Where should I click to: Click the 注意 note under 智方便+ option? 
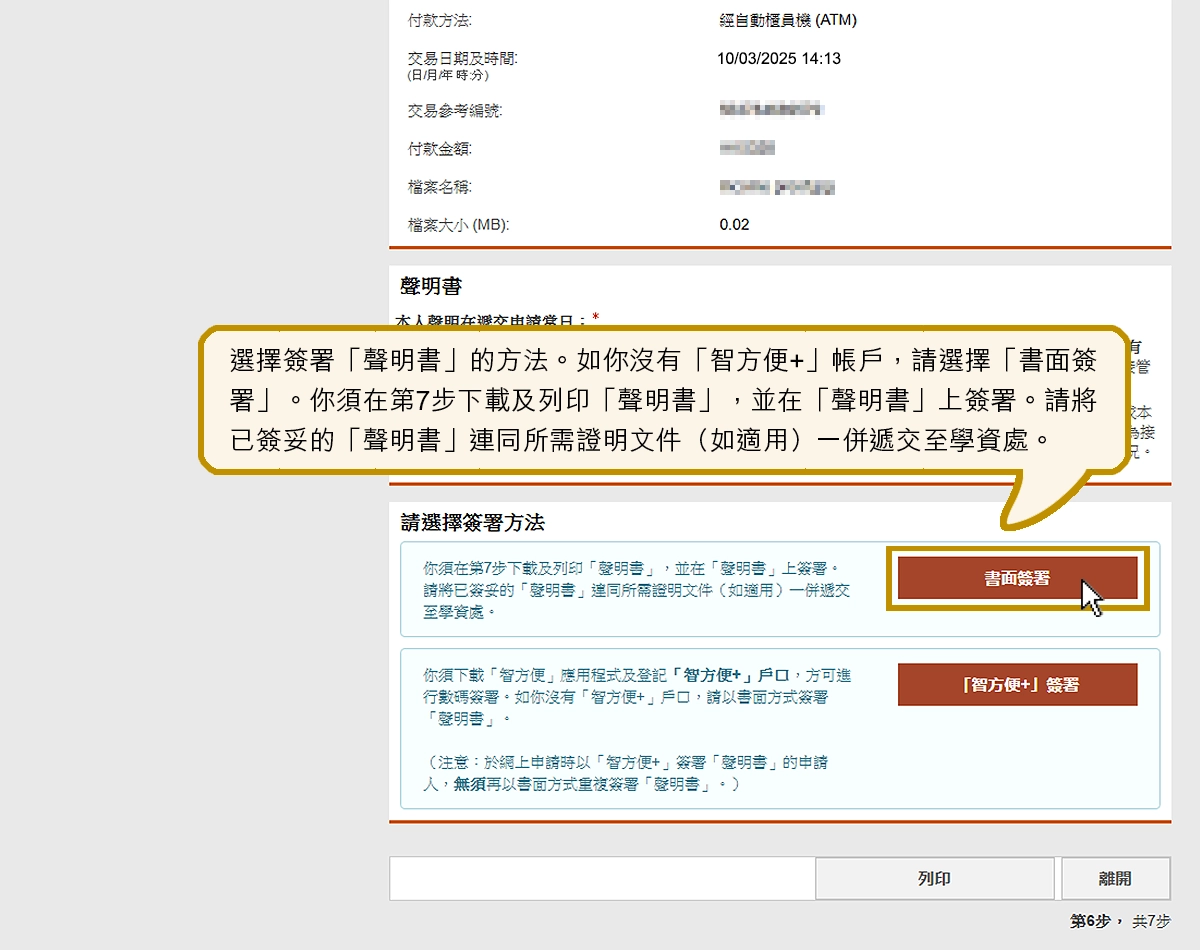[x=625, y=773]
